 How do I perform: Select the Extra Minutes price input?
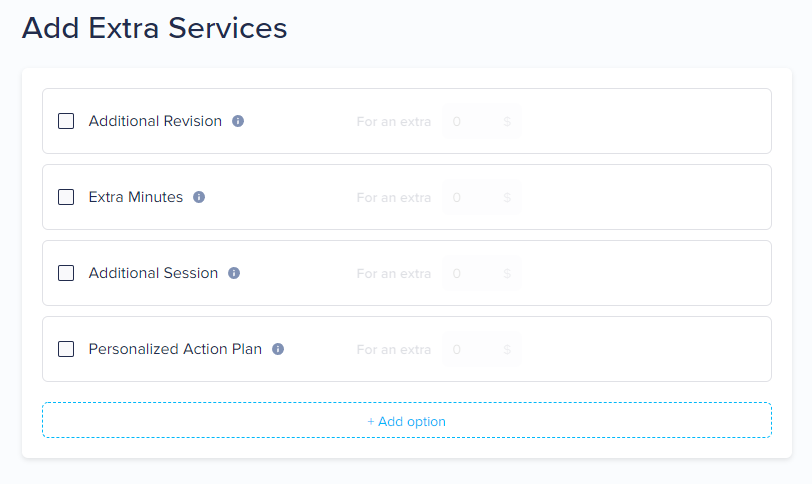482,197
